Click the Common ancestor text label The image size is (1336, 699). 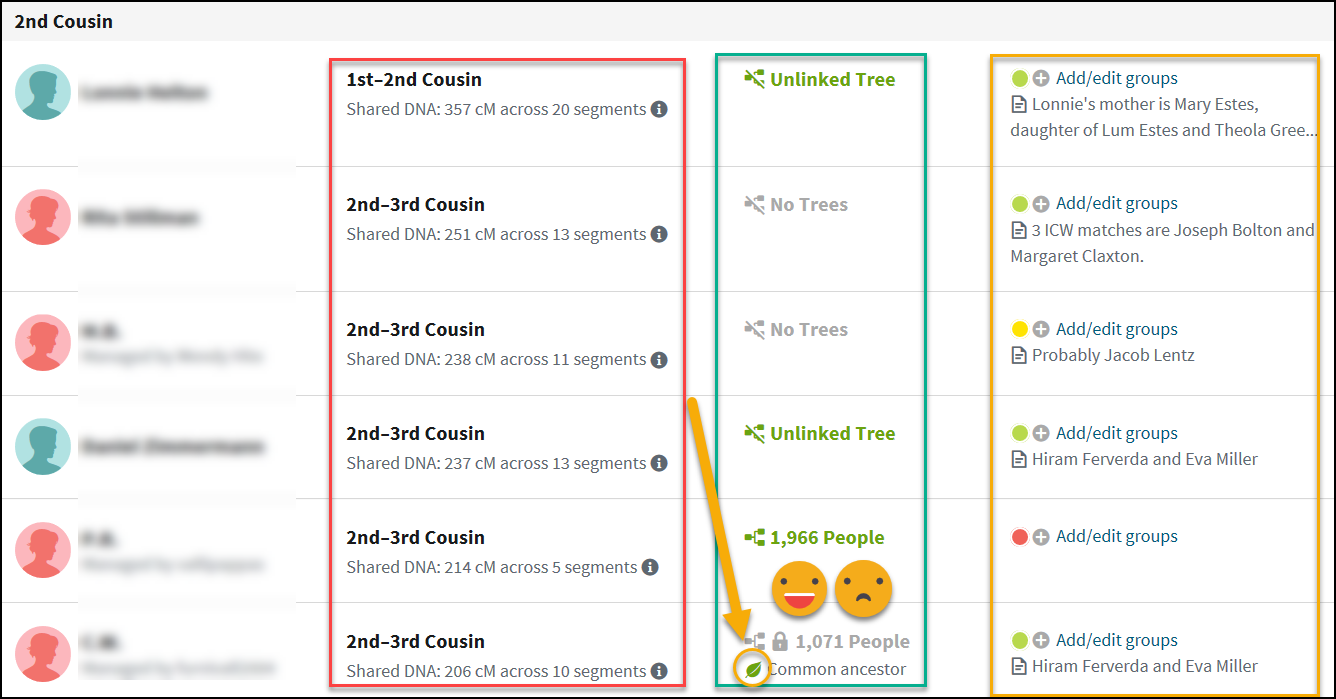pos(837,670)
